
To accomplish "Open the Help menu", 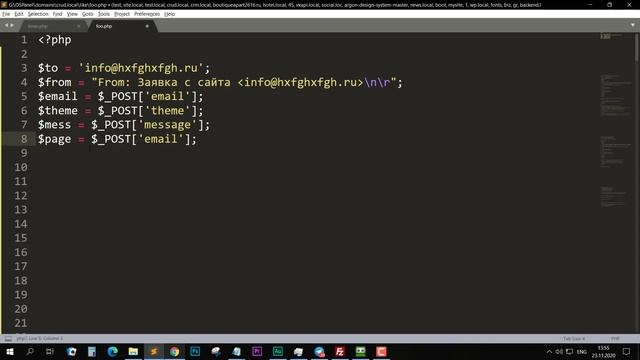I will point(169,14).
